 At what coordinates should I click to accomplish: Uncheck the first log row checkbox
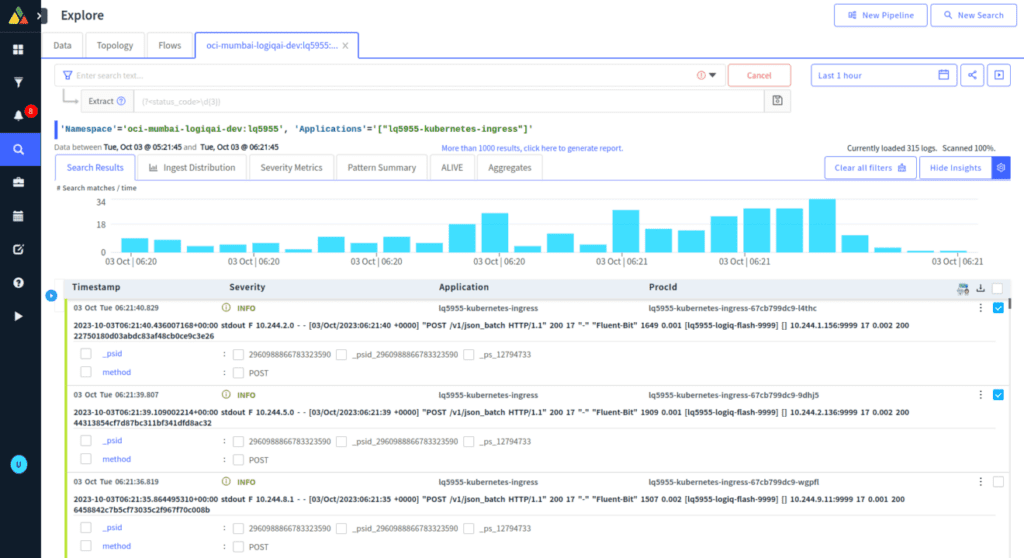998,308
